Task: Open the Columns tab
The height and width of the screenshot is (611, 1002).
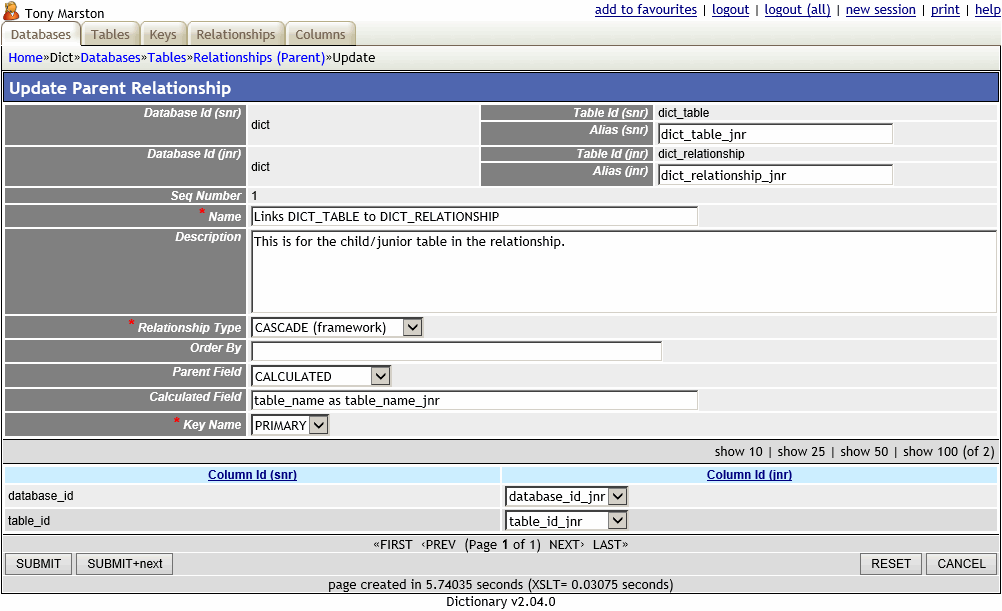Action: (320, 34)
